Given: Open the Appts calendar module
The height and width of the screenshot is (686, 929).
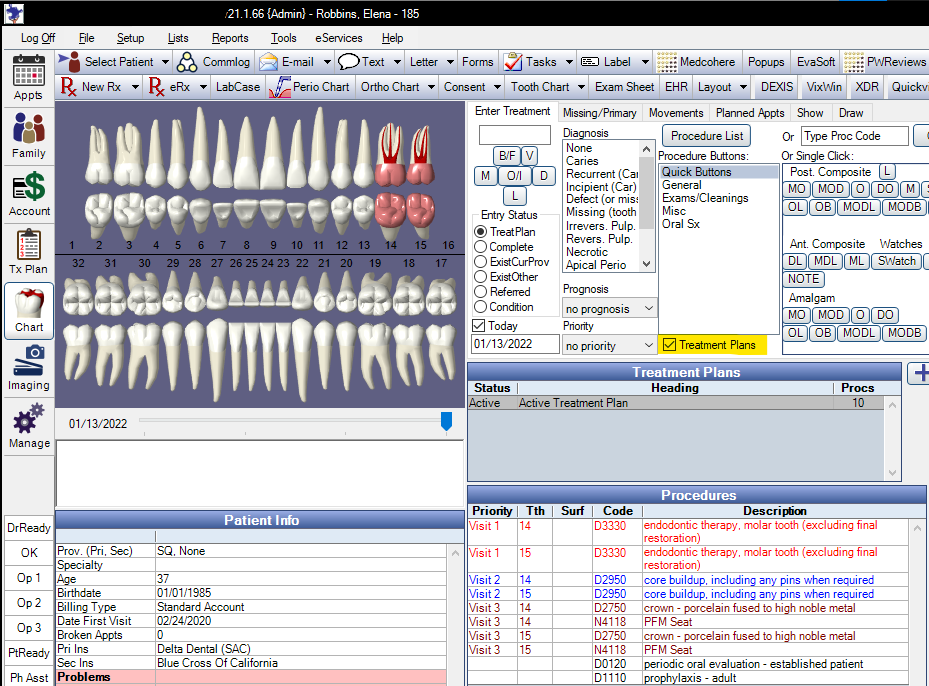Looking at the screenshot, I should (x=28, y=78).
